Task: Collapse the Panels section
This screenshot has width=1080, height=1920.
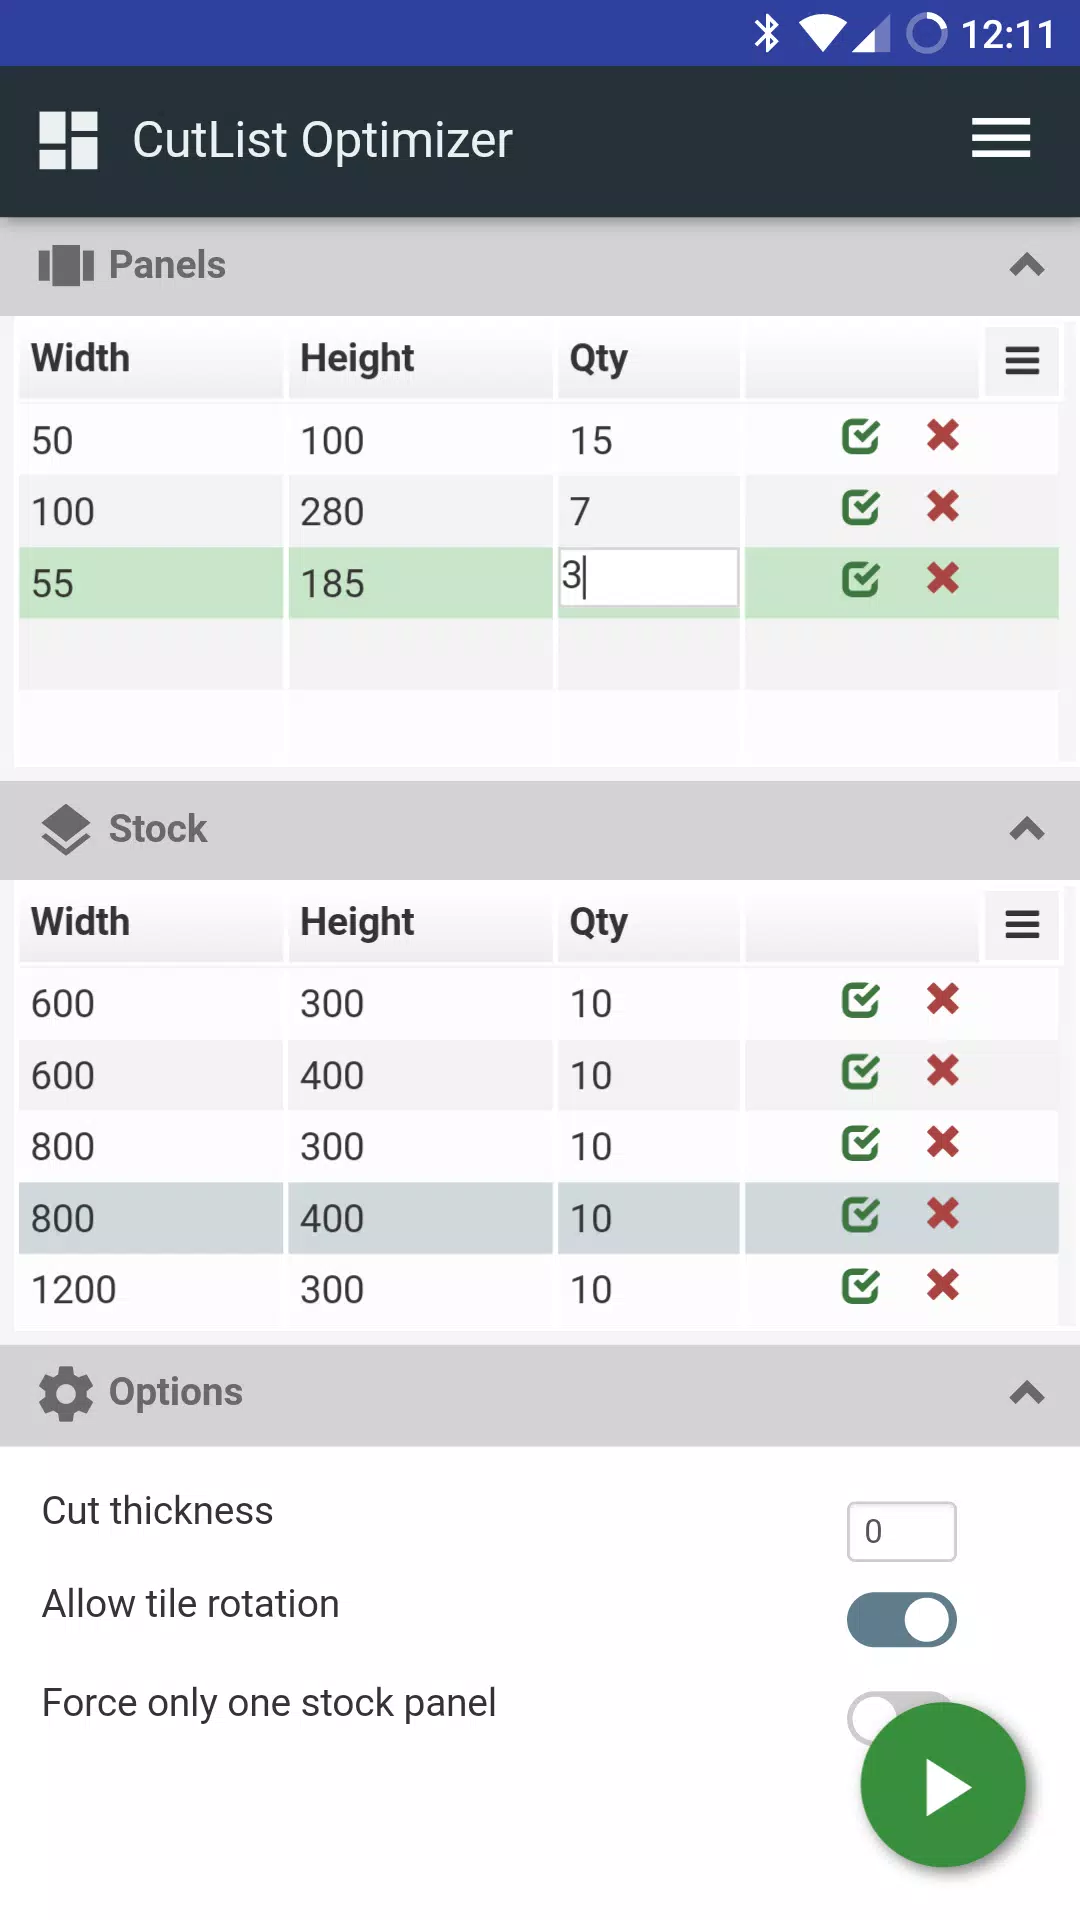Action: click(1027, 265)
